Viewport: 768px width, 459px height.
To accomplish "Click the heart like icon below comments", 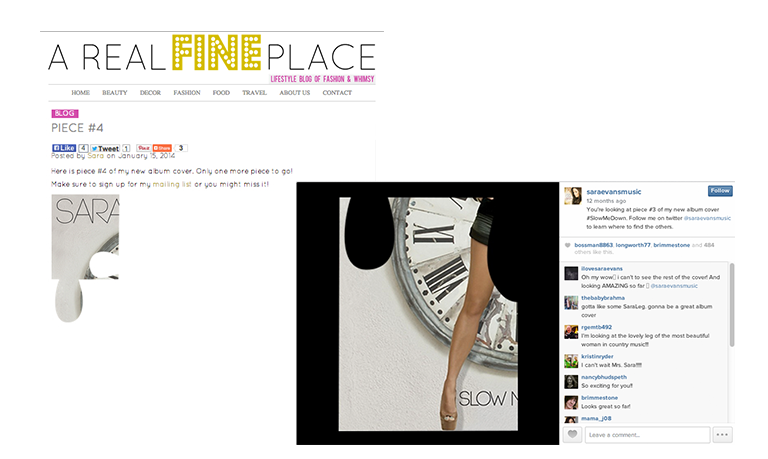I will [572, 435].
